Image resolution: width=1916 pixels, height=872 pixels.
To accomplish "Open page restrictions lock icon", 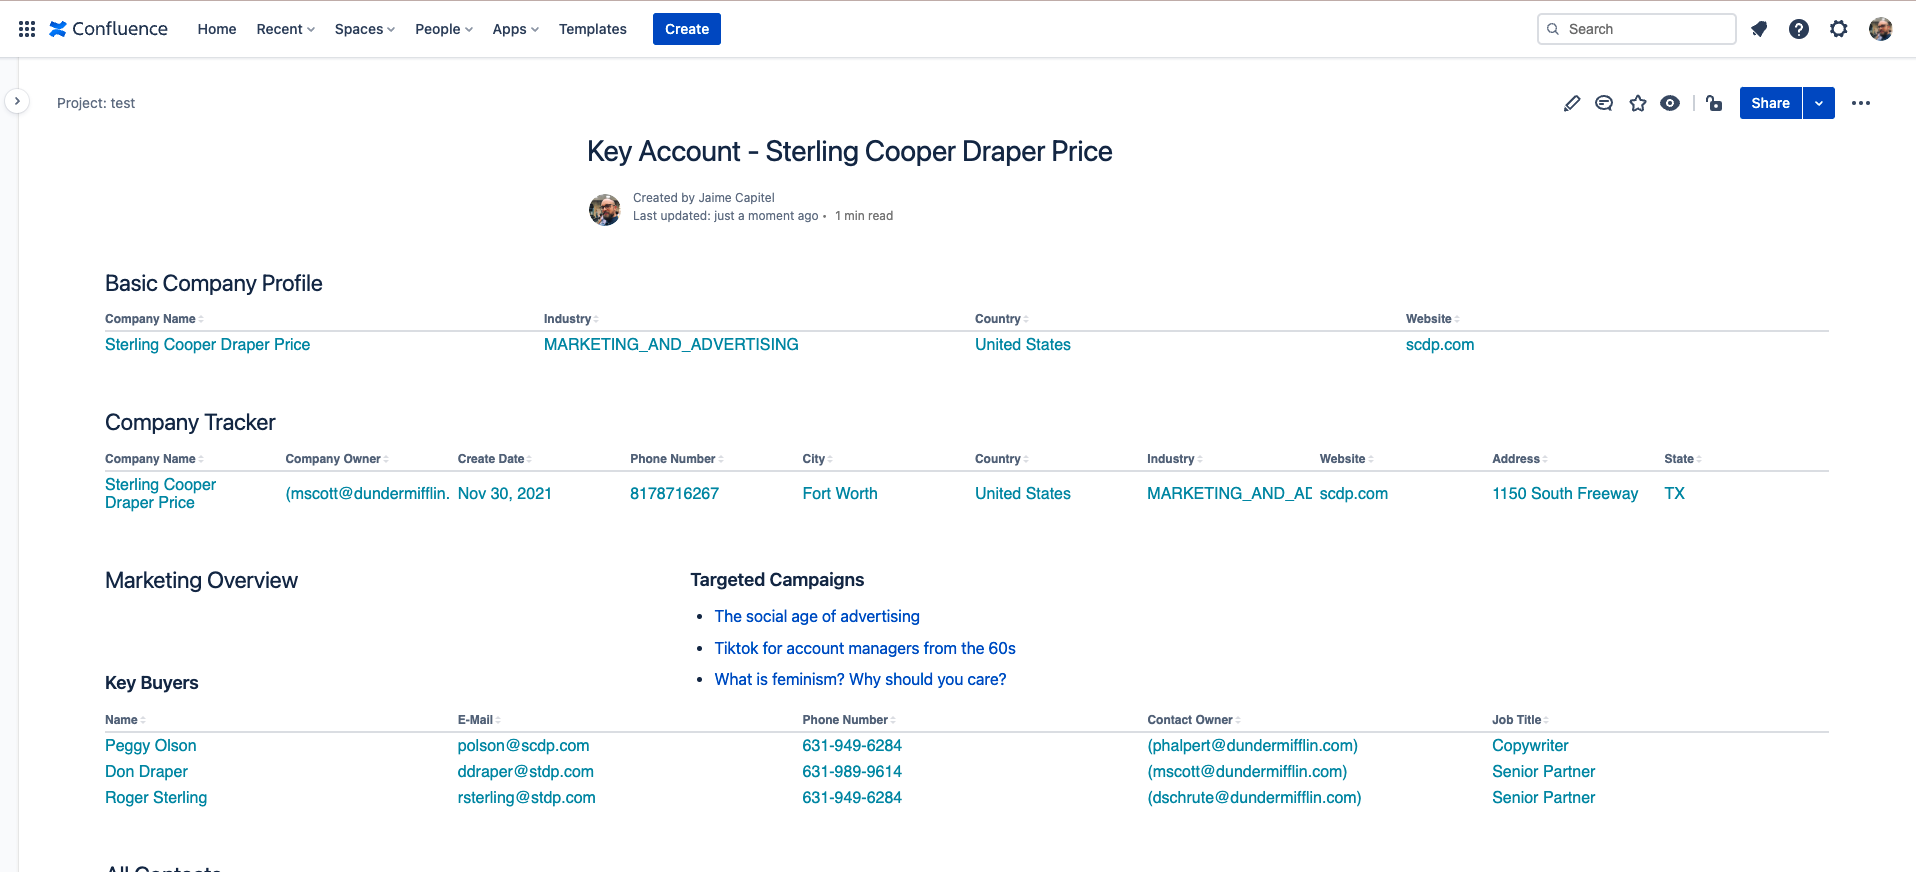I will [x=1714, y=103].
